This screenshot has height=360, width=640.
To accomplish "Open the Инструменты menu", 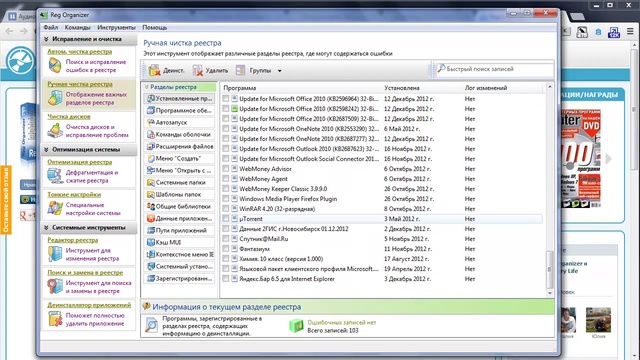I will pyautogui.click(x=116, y=27).
